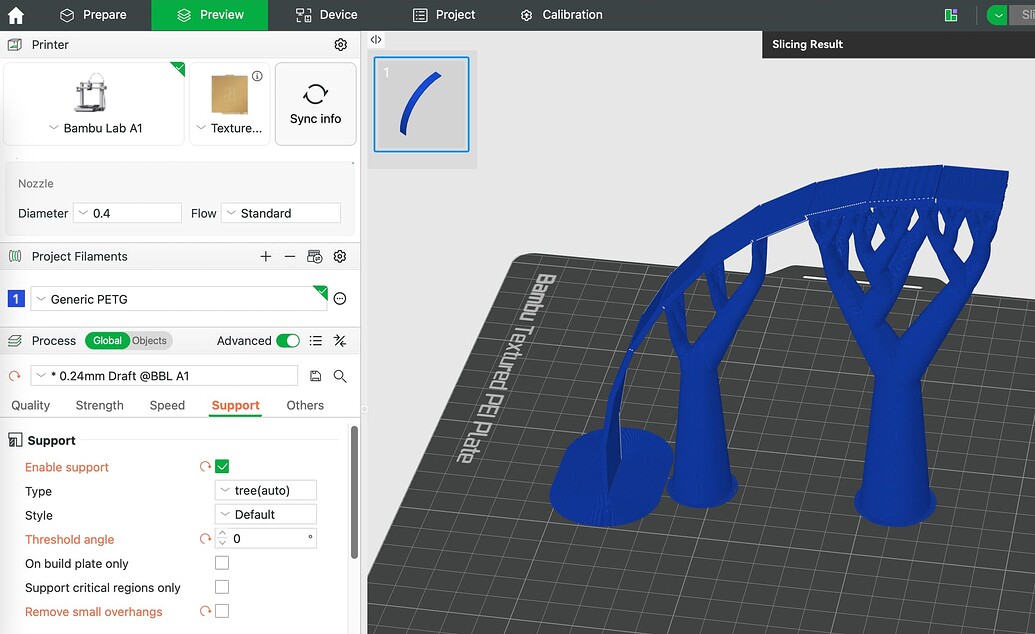Screen dimensions: 1035x634
Task: Reset 0.24mm Draft preset changes icon
Action: tap(15, 376)
